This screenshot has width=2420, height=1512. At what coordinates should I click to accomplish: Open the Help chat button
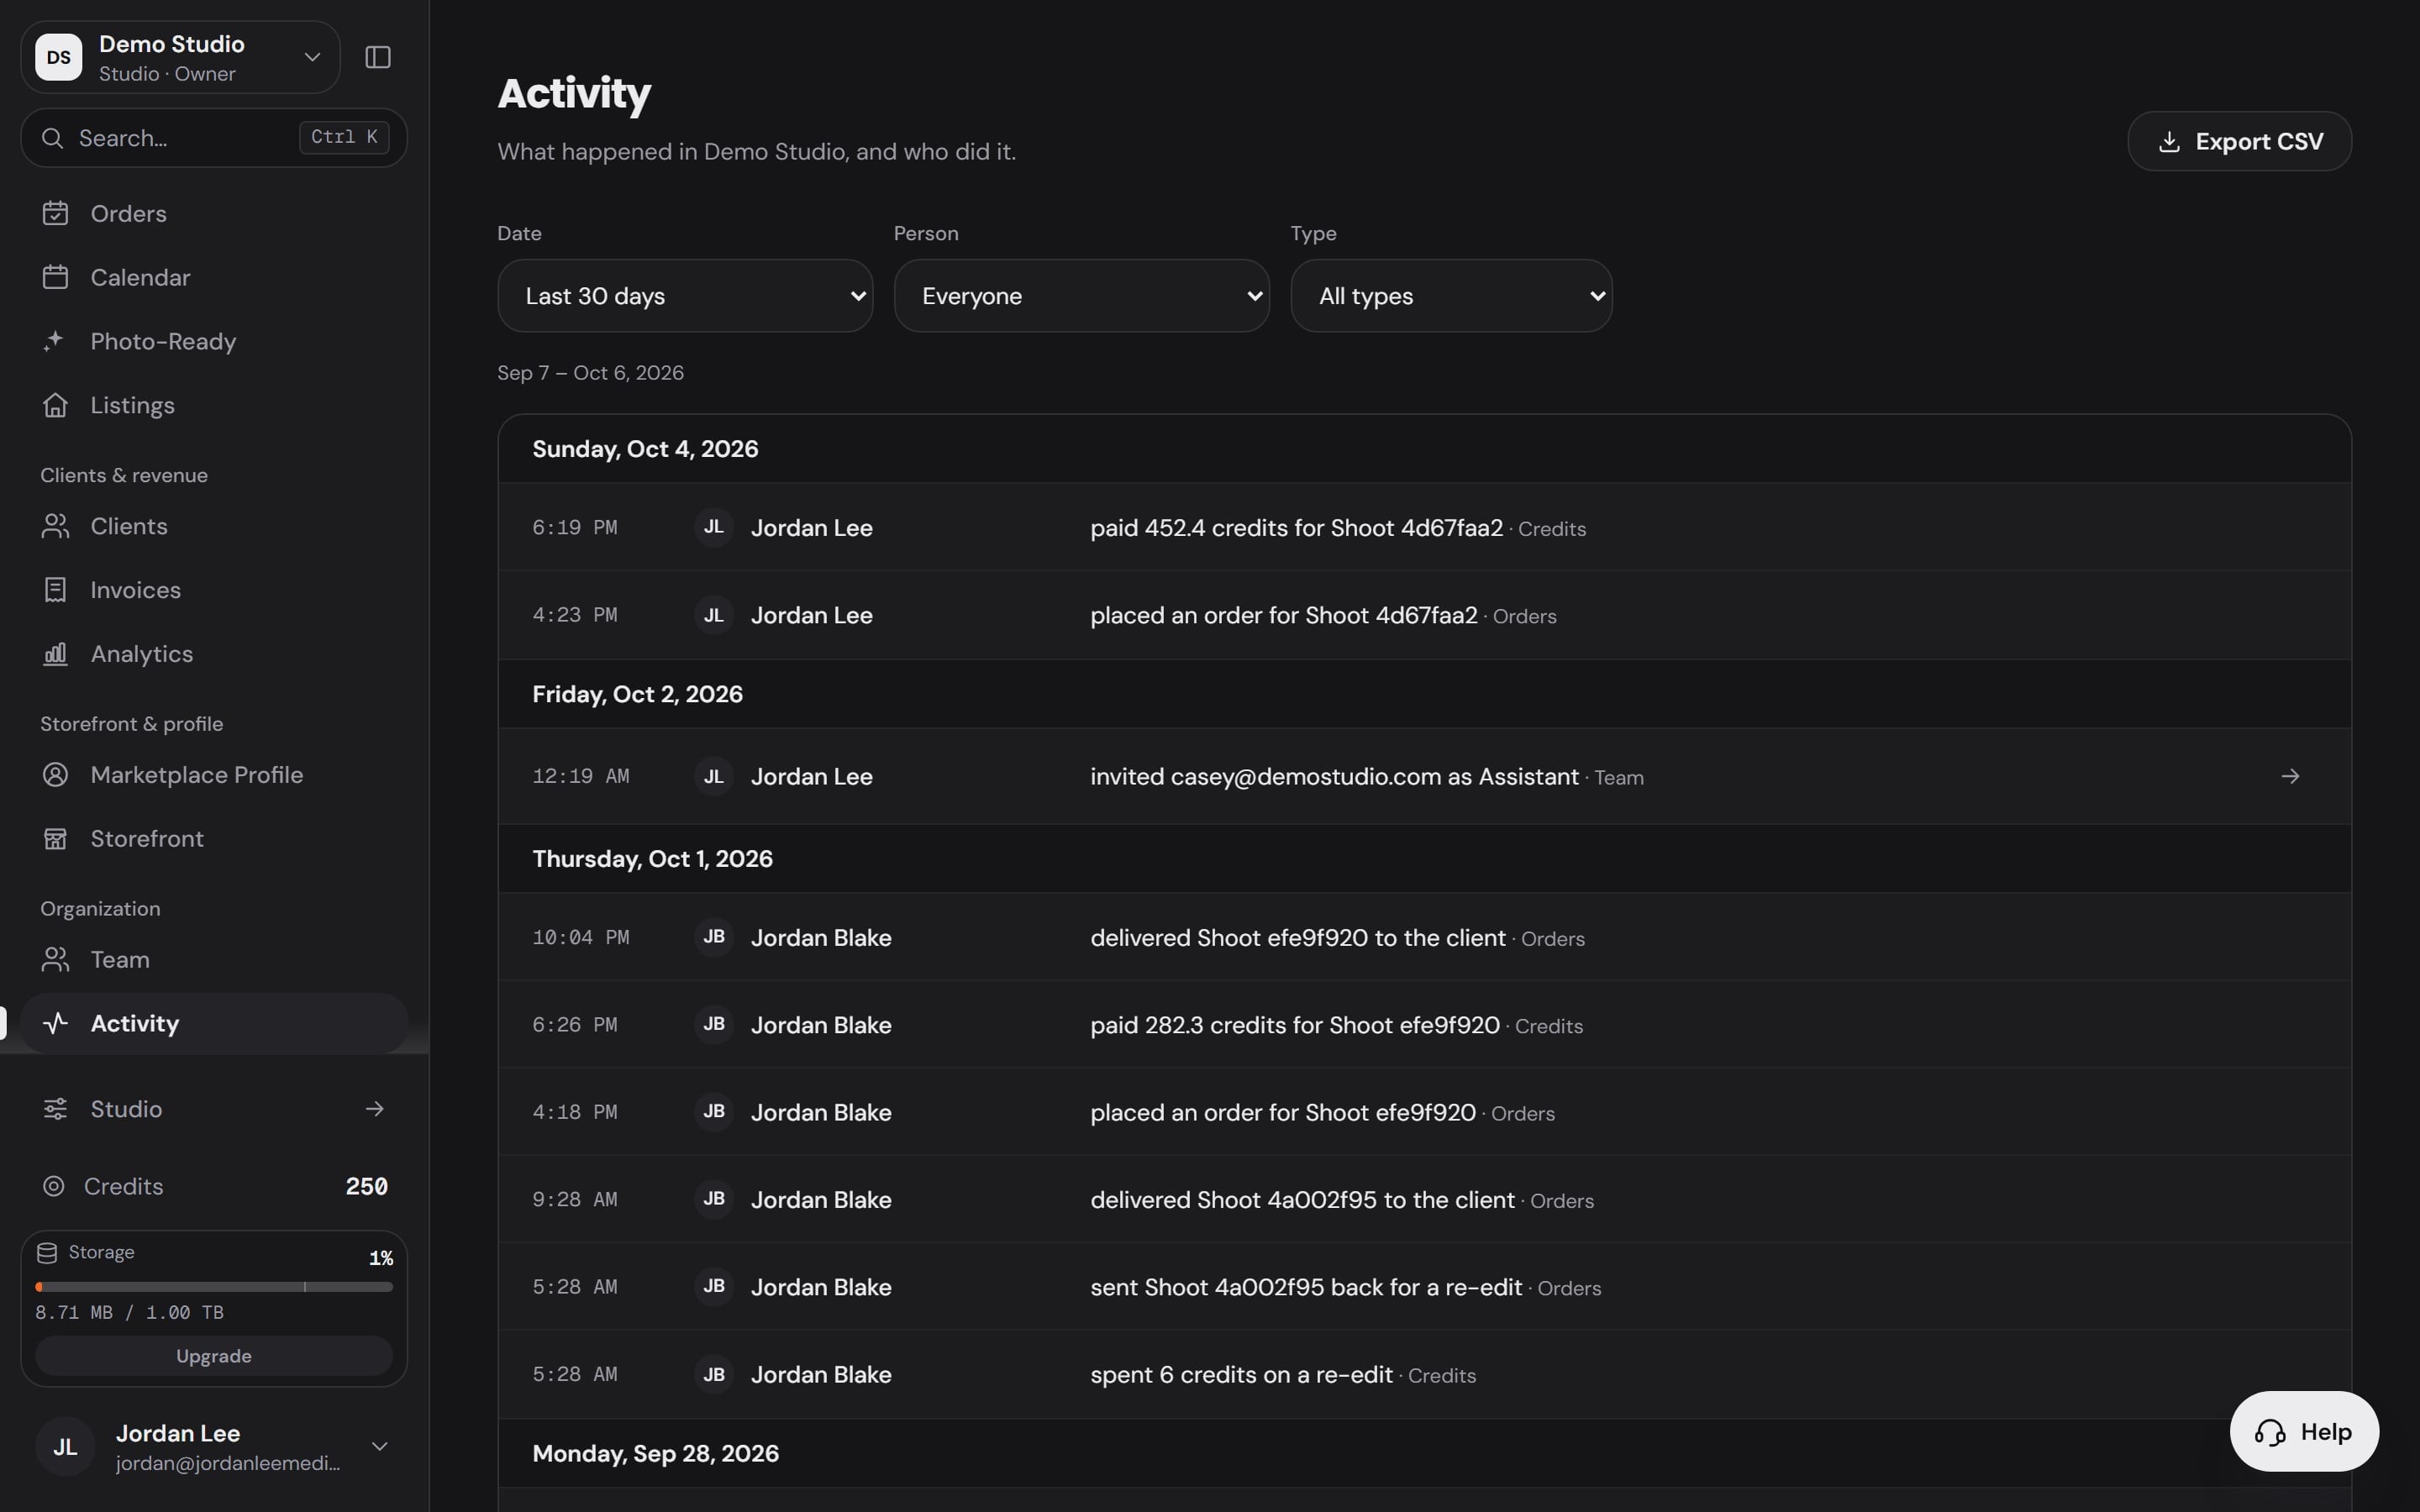(x=2304, y=1432)
